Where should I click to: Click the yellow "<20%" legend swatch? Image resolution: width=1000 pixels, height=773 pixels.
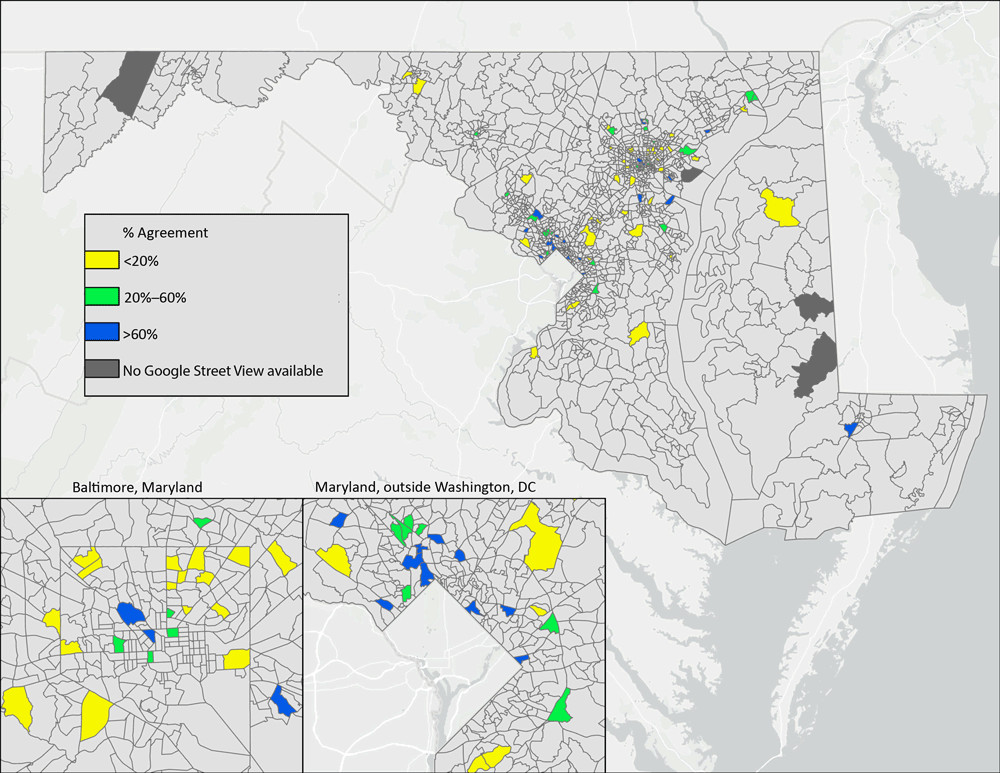tap(102, 260)
